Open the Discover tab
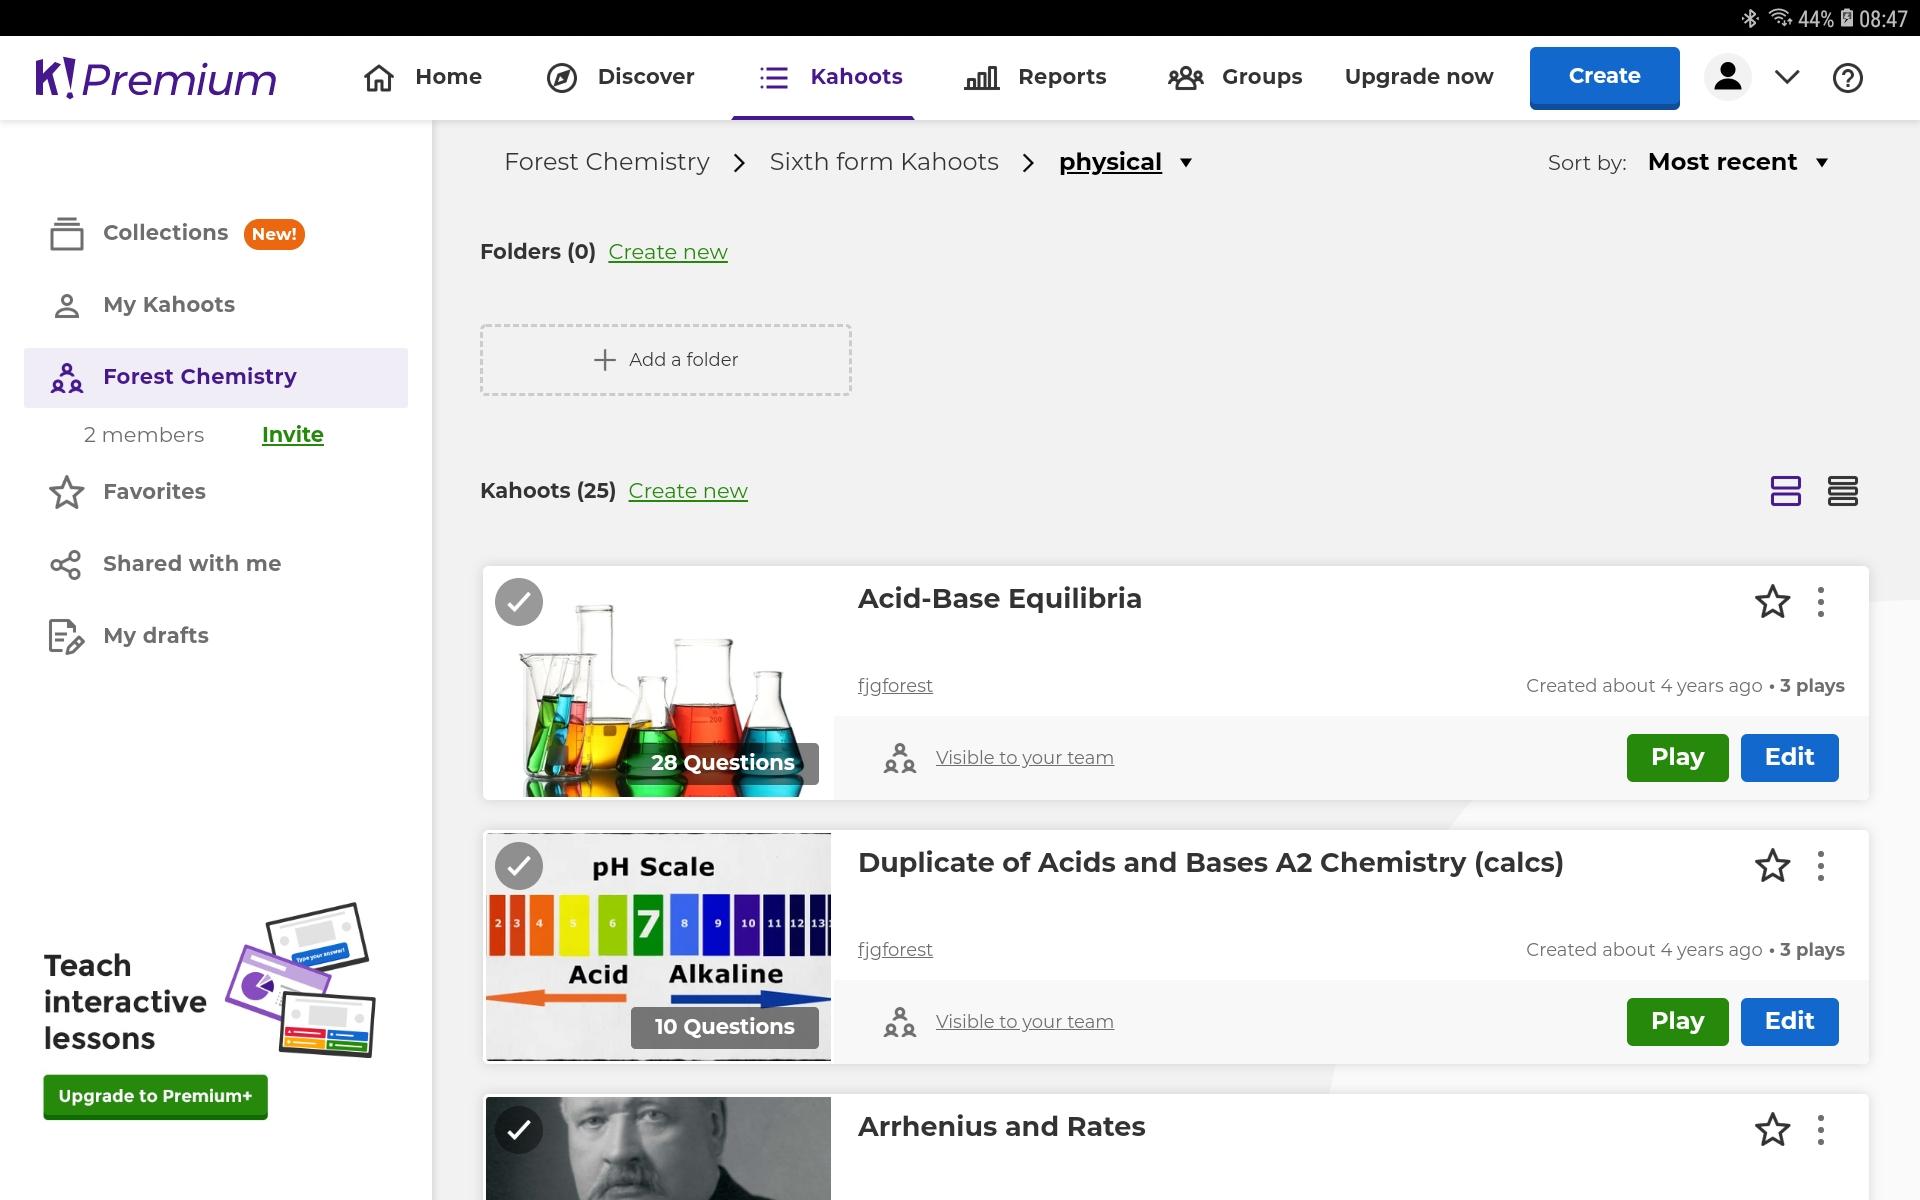Screen dimensions: 1920x1200 tap(620, 77)
